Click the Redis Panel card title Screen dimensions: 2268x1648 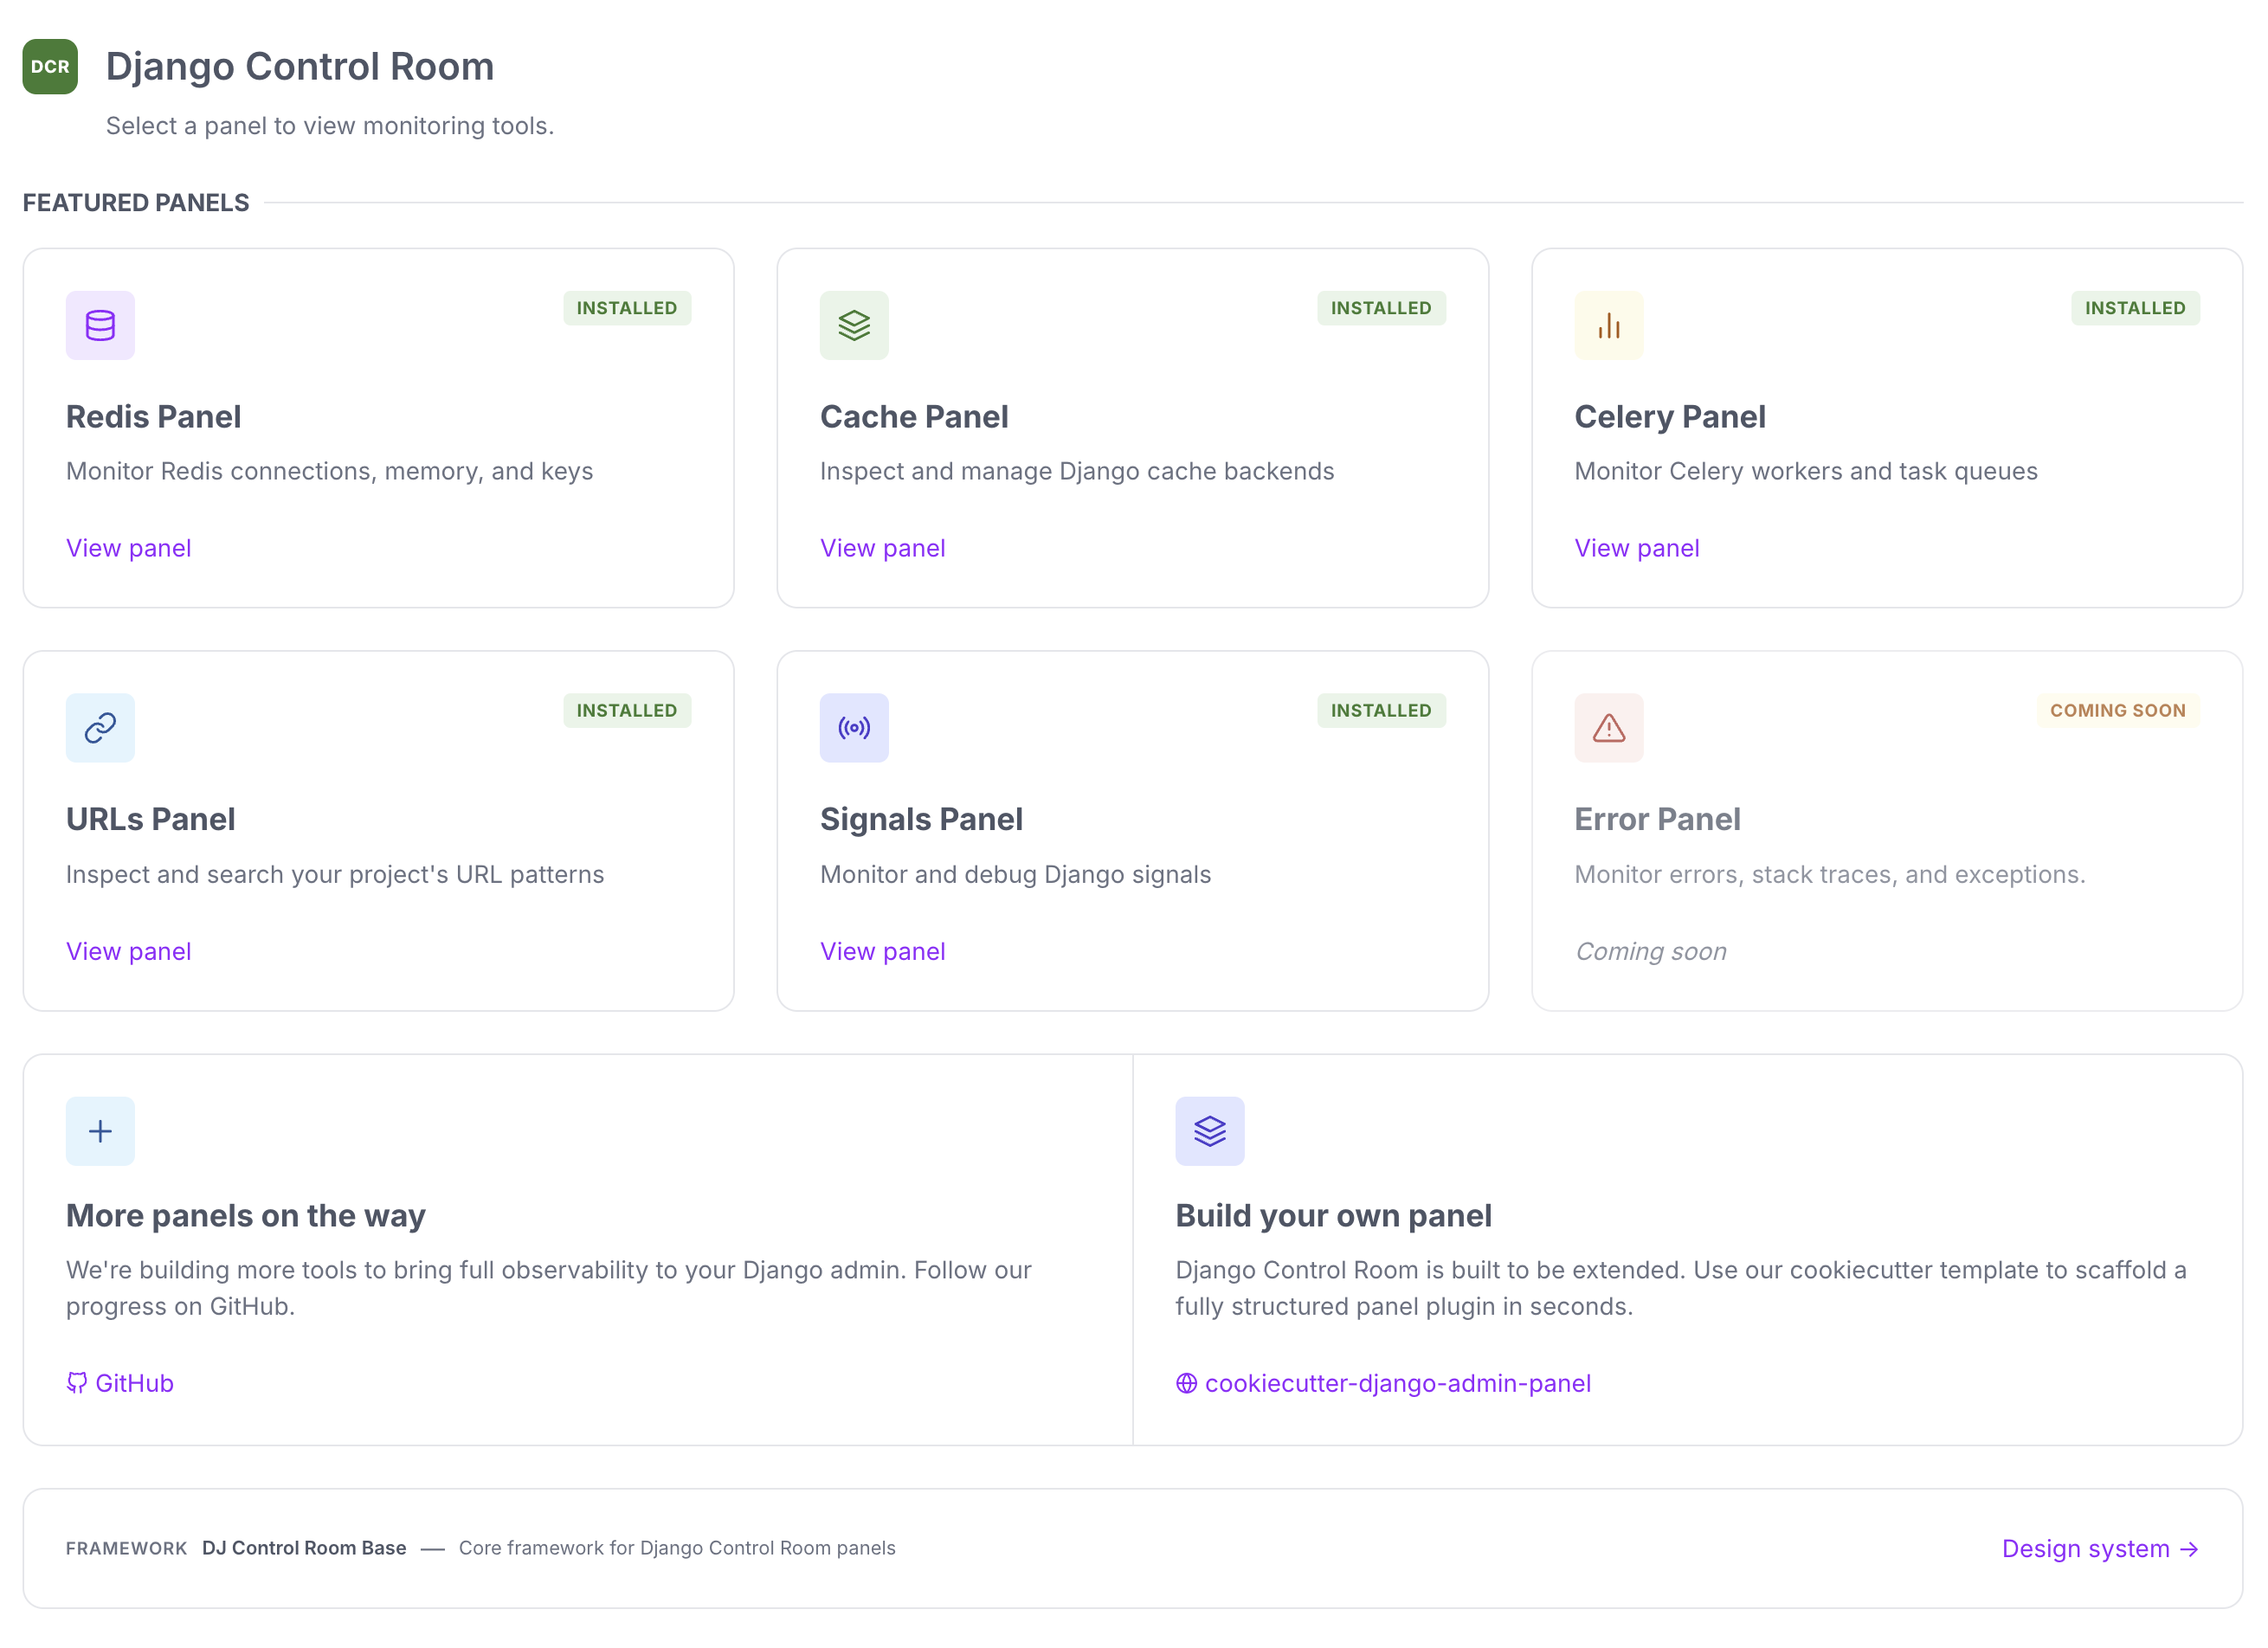pyautogui.click(x=154, y=417)
